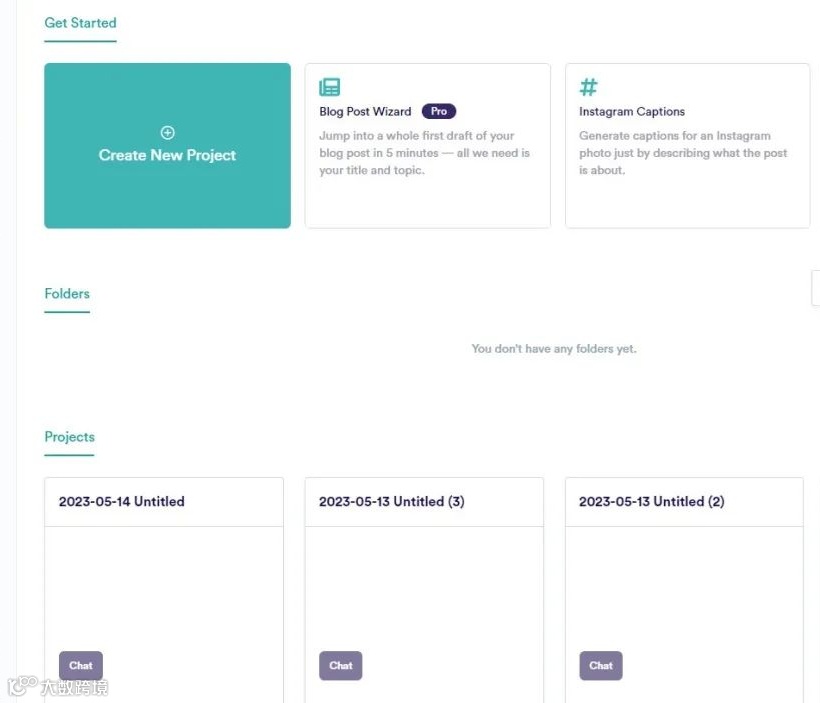Click the Instagram Captions description text
The image size is (820, 703).
pyautogui.click(x=683, y=153)
